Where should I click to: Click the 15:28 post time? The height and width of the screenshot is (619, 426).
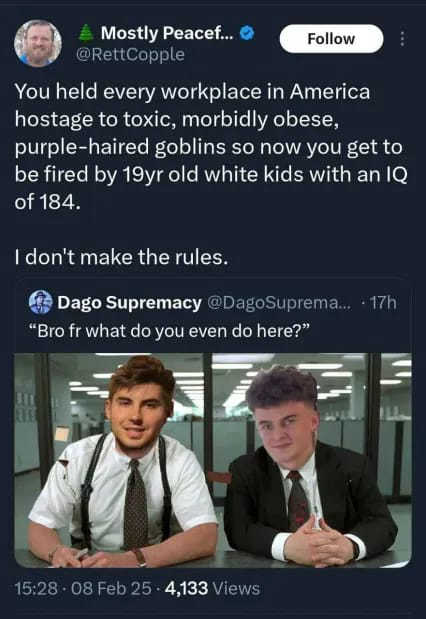tap(33, 589)
